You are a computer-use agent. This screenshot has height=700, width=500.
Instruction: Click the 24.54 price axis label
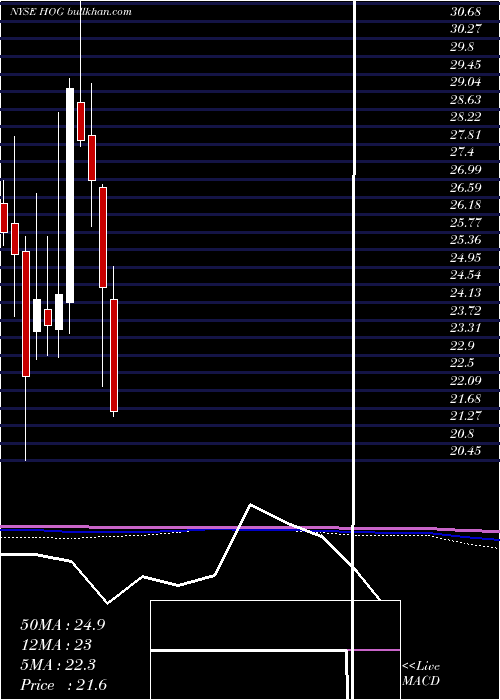[466, 275]
